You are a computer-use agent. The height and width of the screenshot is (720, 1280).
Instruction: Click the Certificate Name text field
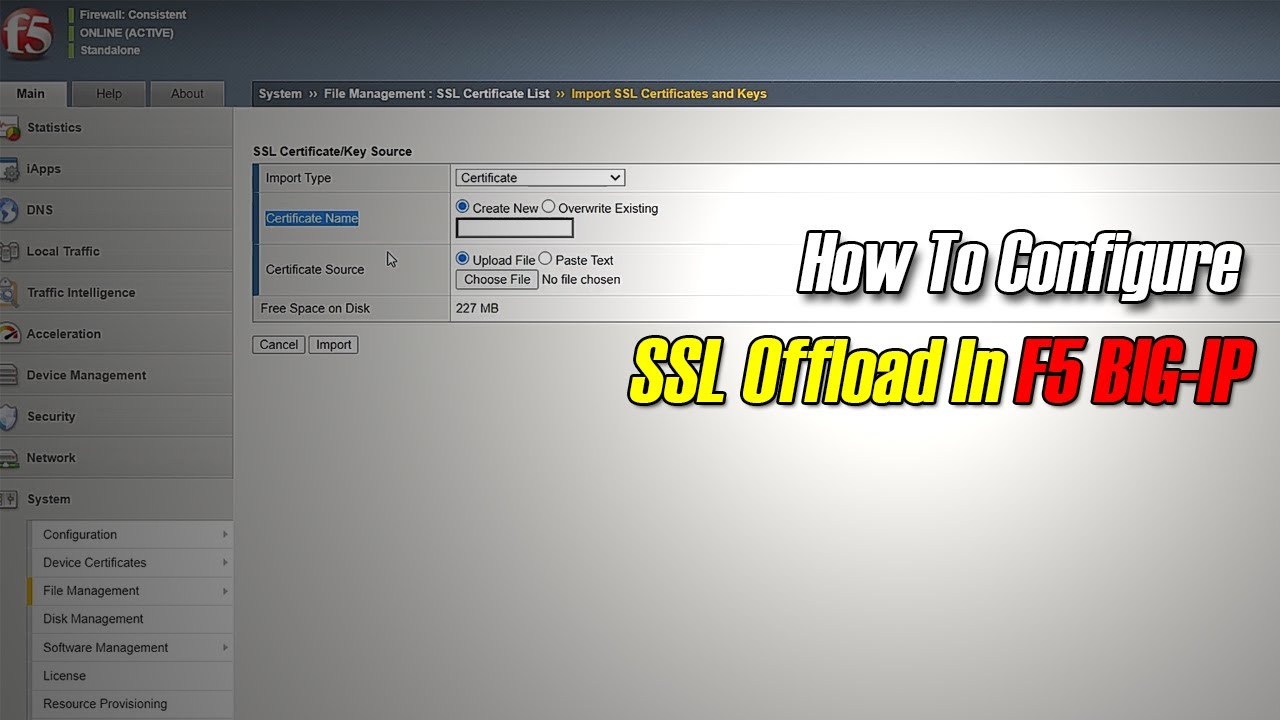point(514,228)
